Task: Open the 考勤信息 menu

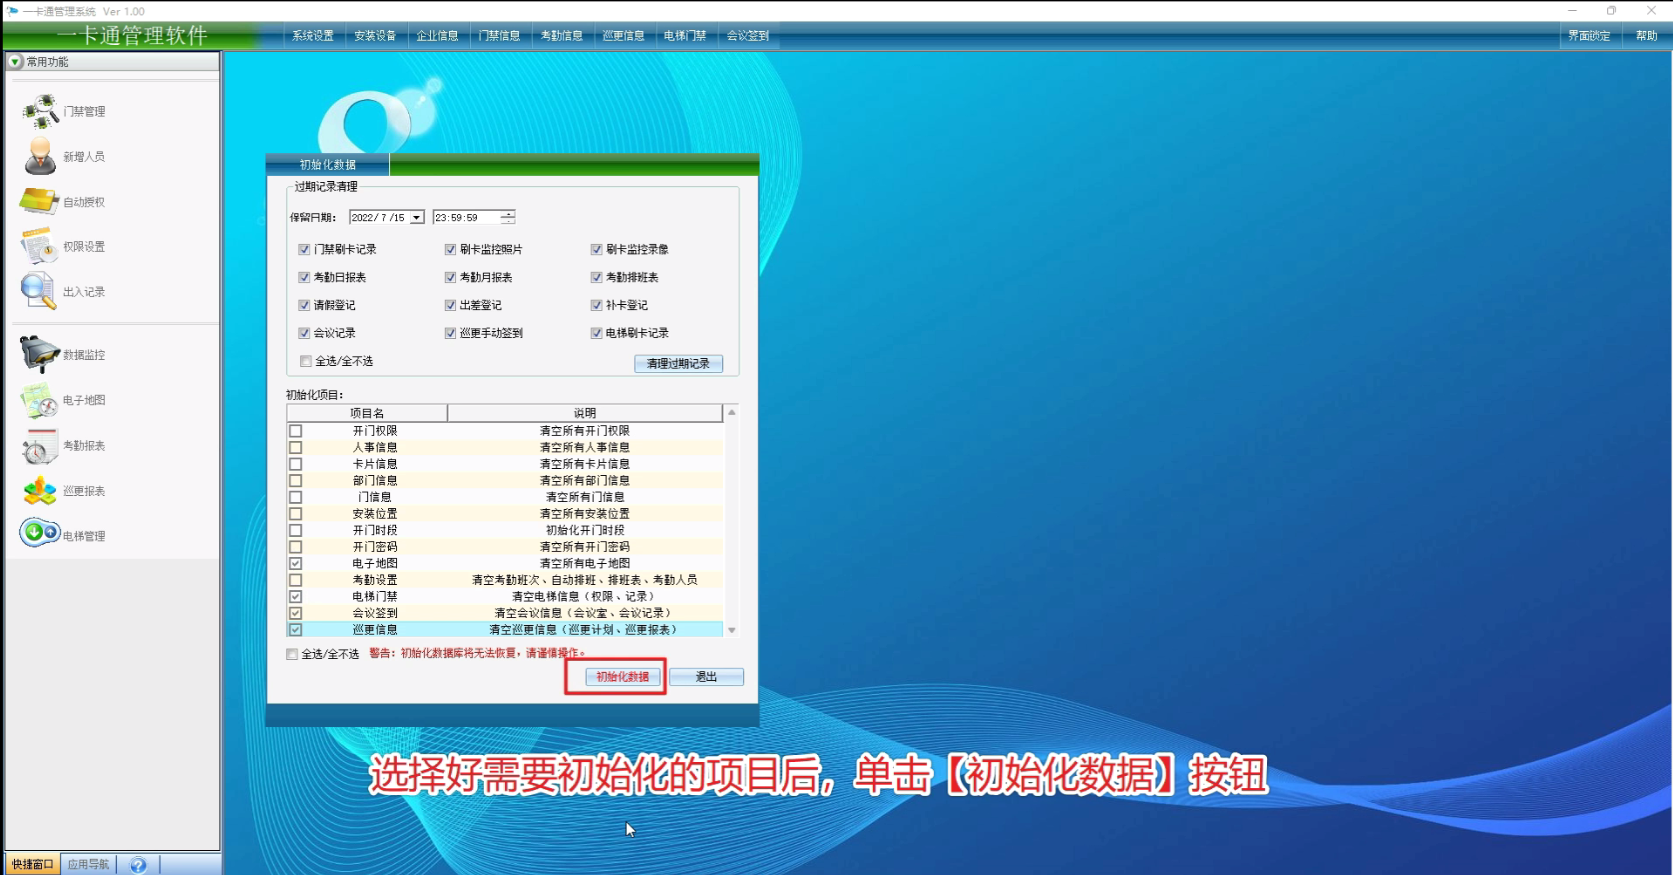Action: coord(561,36)
